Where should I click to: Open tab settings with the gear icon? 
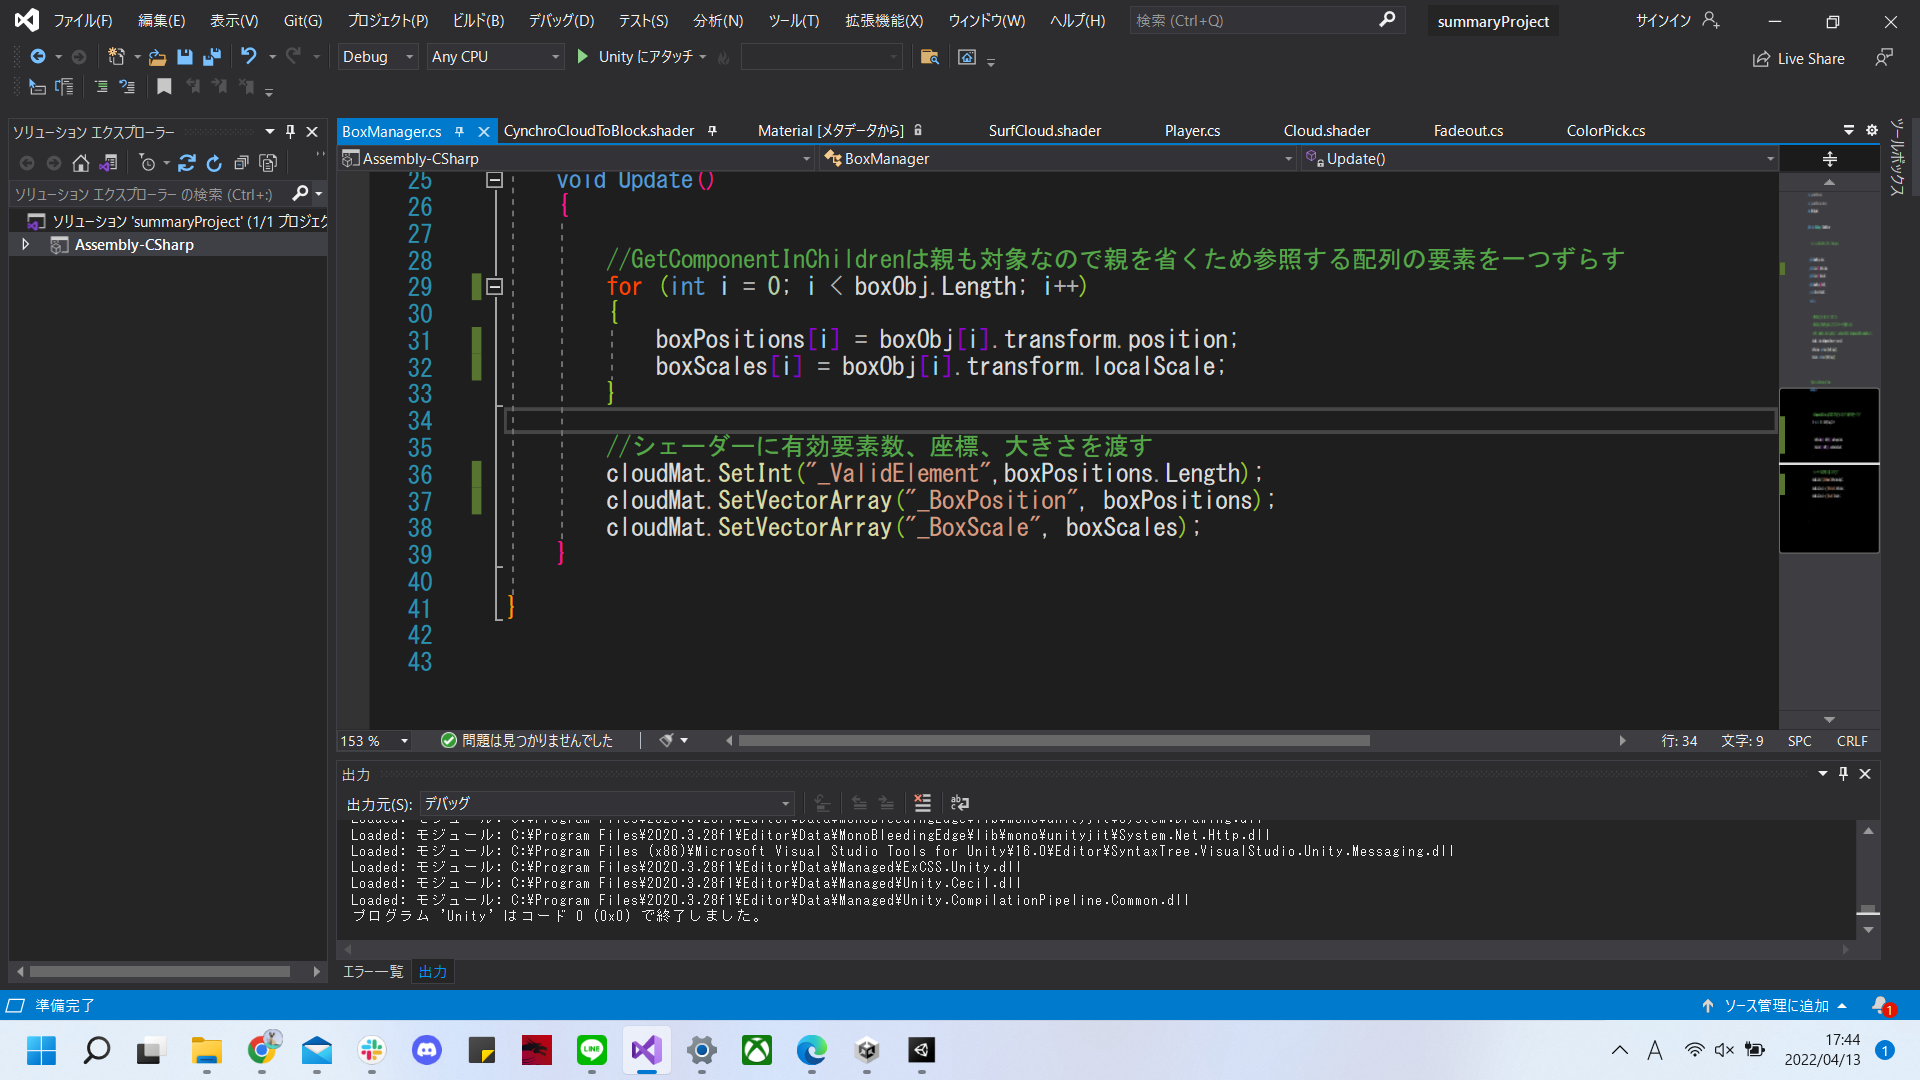[1872, 130]
